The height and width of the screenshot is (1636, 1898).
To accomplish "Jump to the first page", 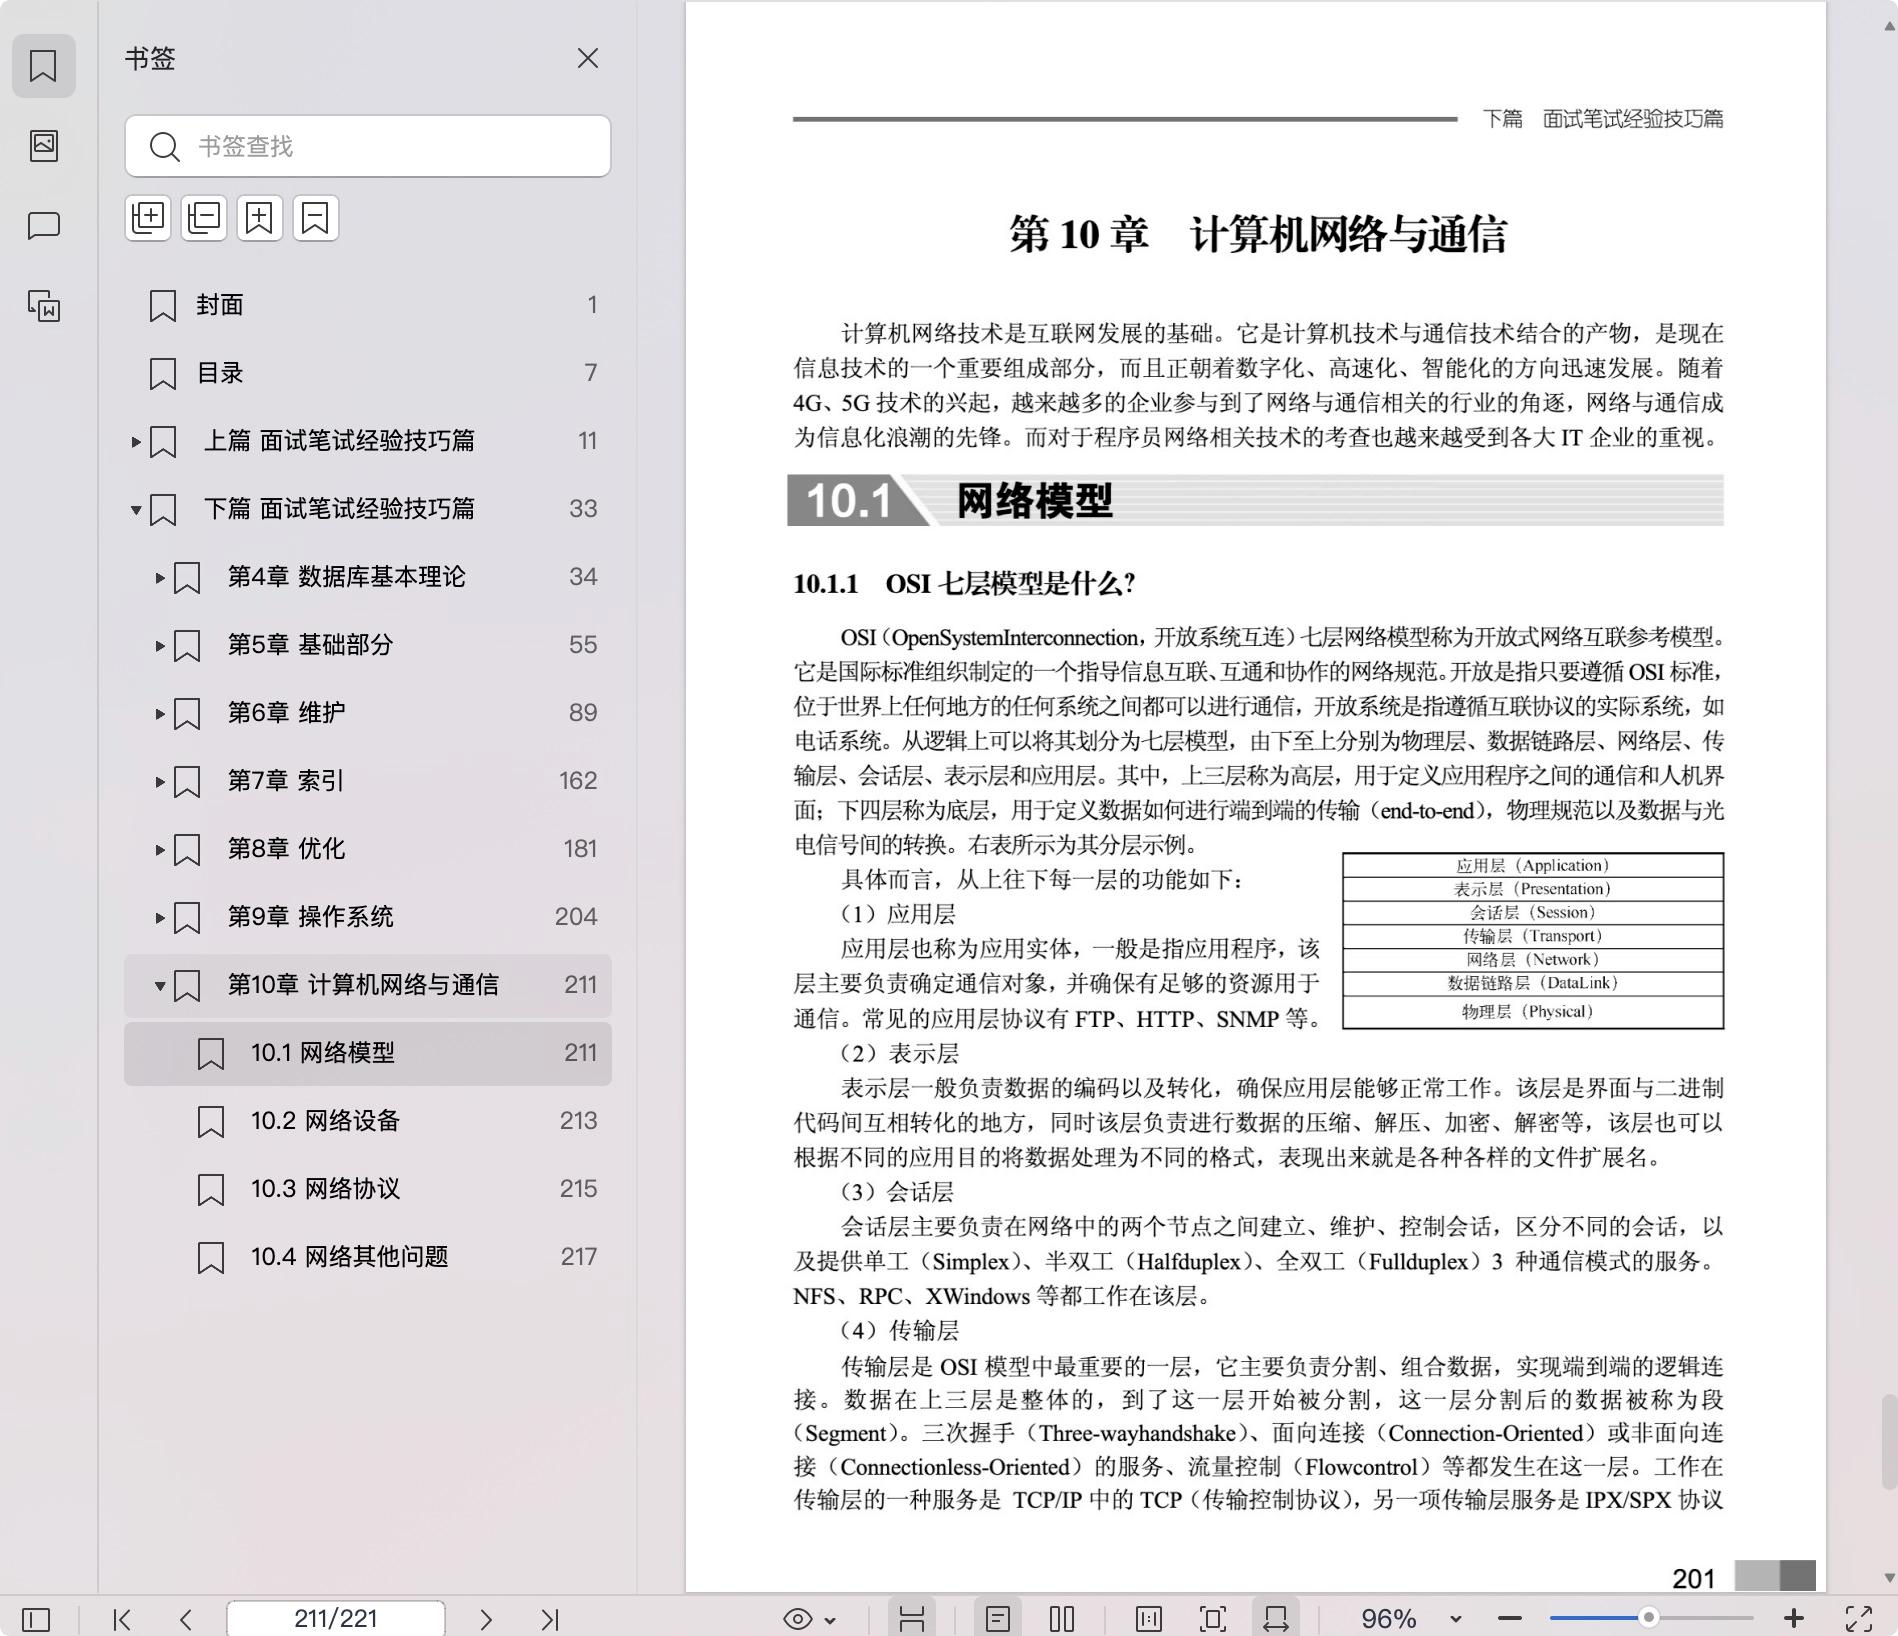I will click(x=122, y=1619).
